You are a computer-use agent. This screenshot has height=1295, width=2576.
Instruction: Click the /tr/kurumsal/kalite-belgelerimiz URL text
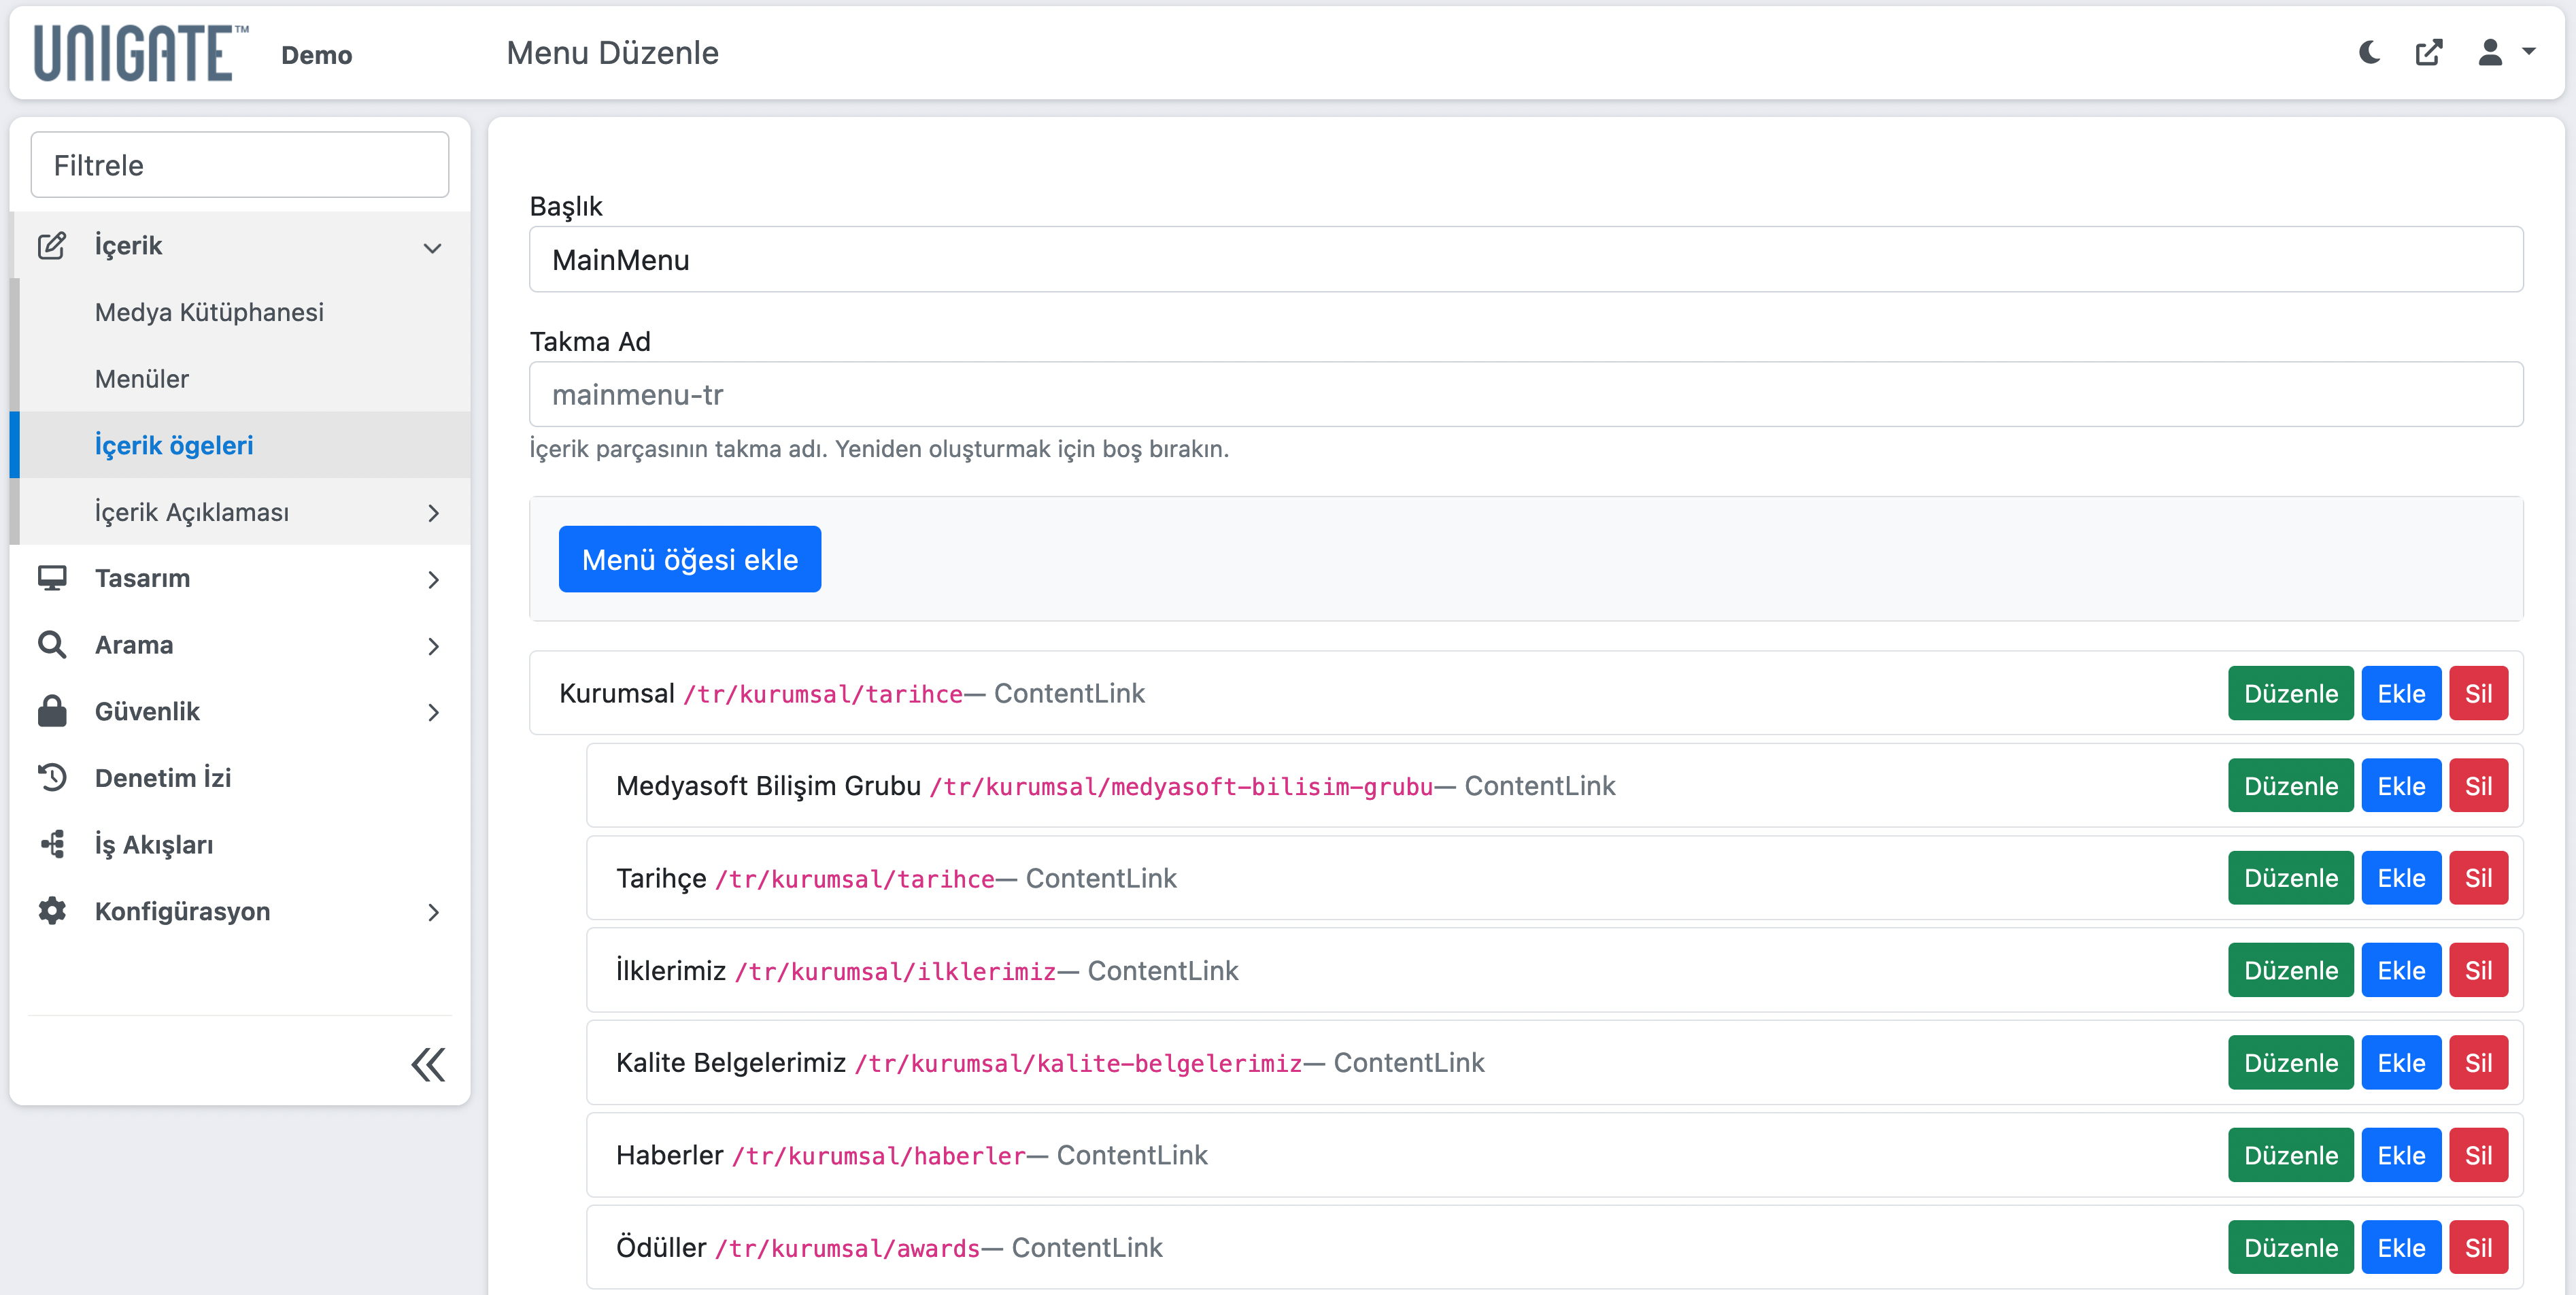pos(1078,1064)
